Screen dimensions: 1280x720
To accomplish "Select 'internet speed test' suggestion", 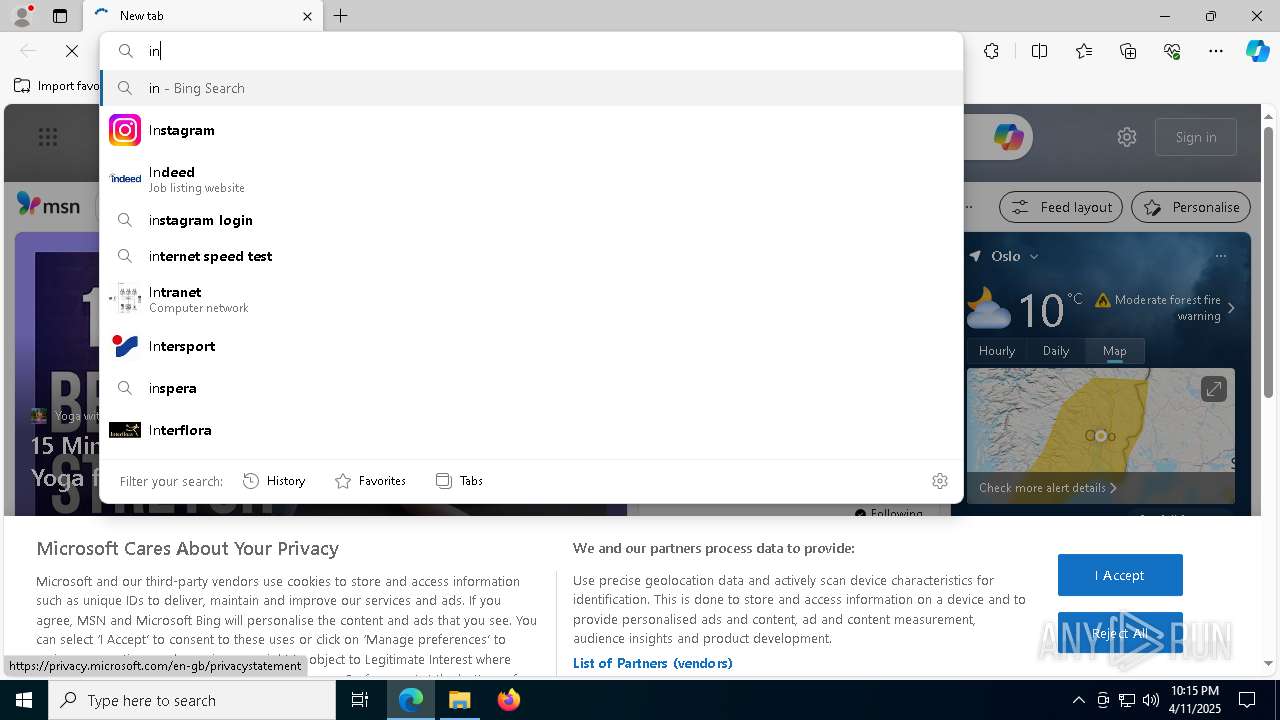I will [x=531, y=256].
